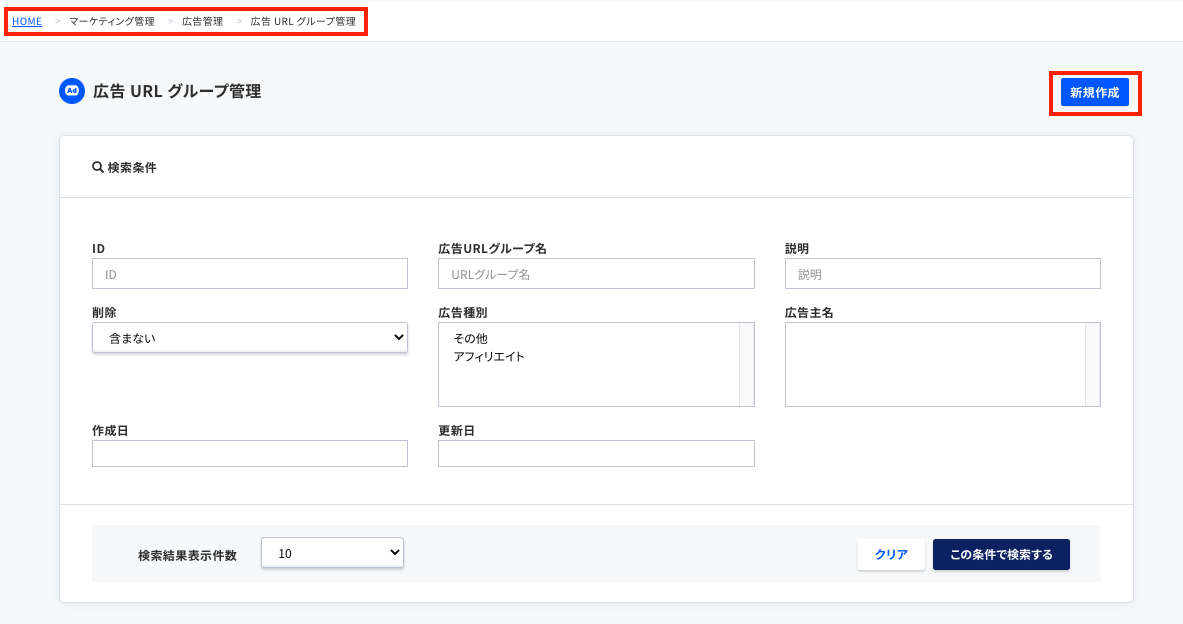Click the 作成日 date field
Viewport: 1183px width, 624px height.
click(x=249, y=453)
